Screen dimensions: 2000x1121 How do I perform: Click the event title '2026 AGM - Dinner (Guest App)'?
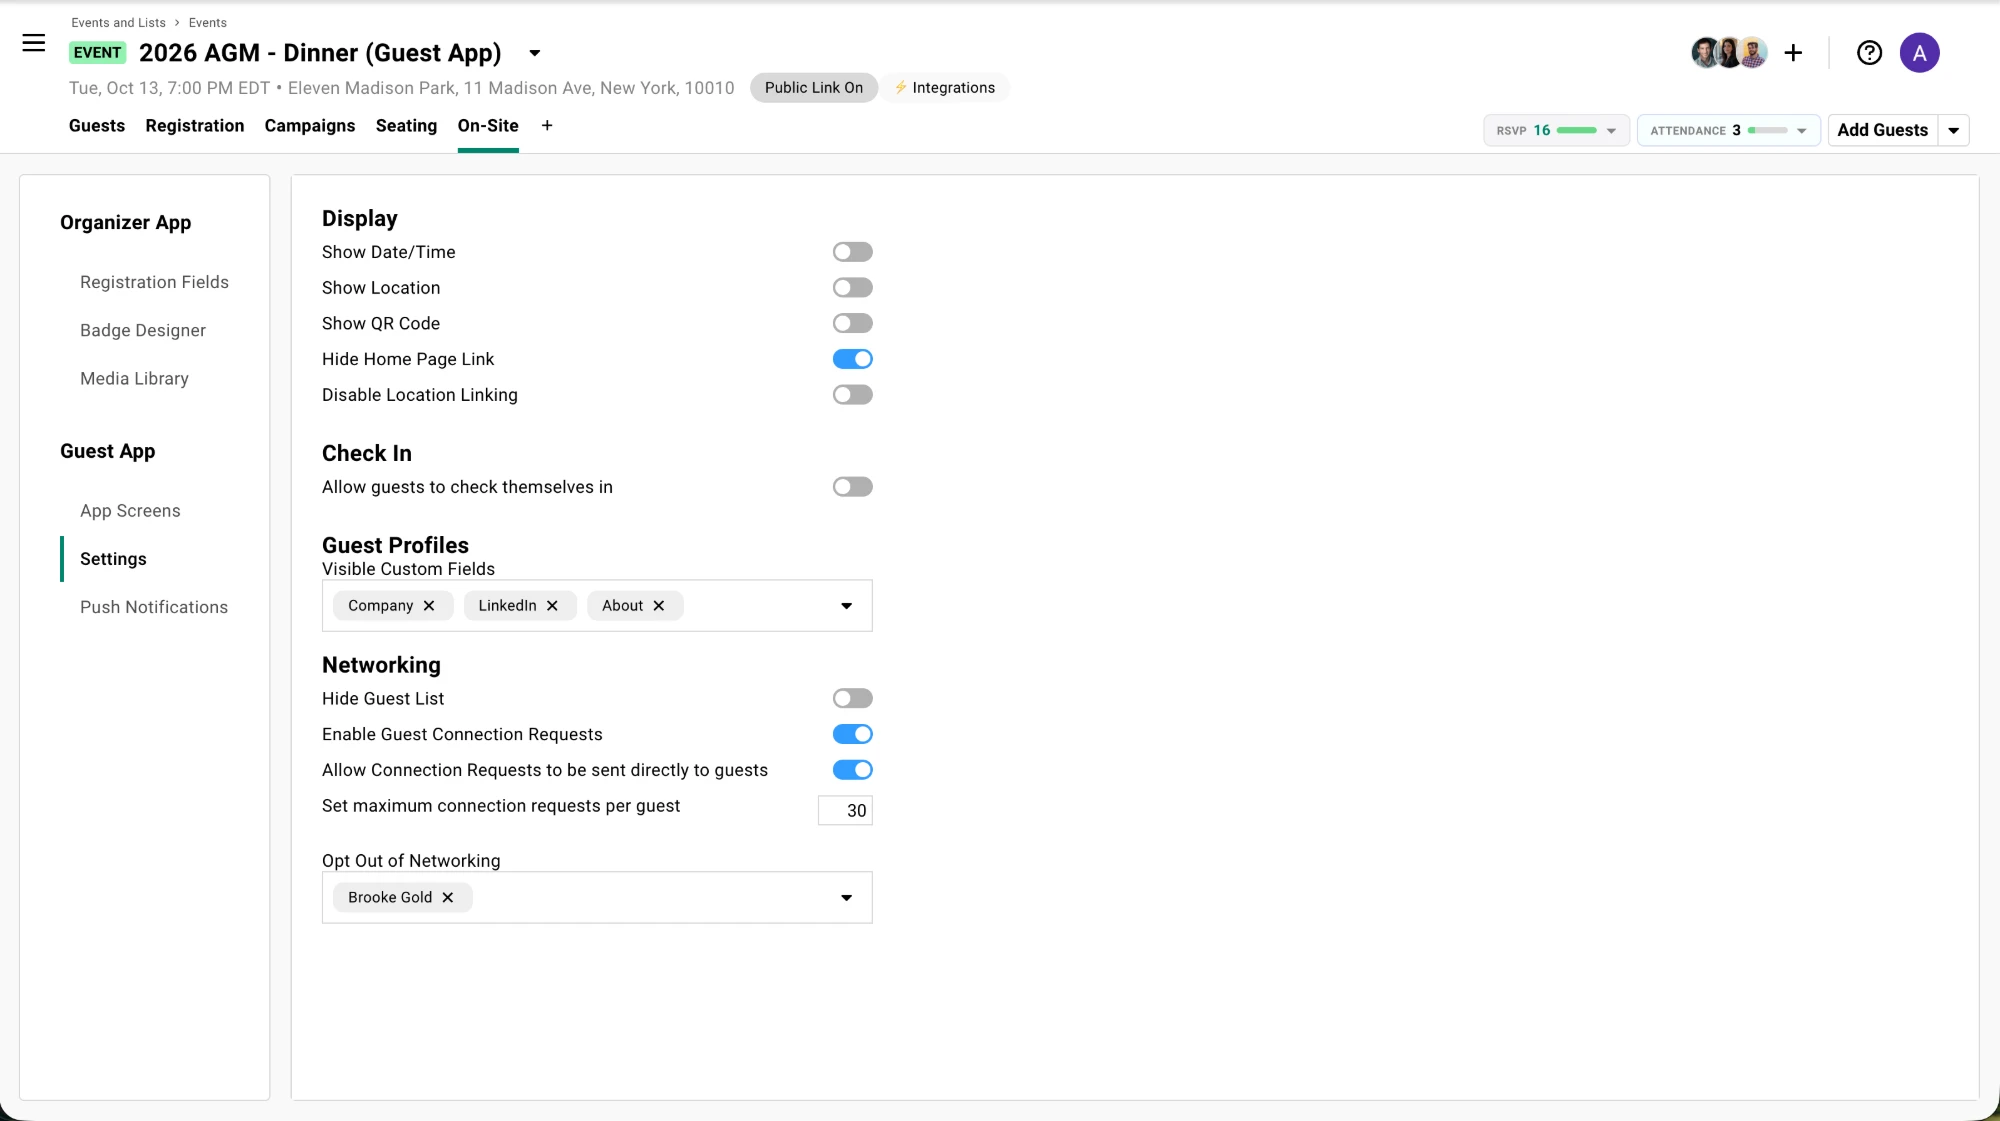pos(320,53)
